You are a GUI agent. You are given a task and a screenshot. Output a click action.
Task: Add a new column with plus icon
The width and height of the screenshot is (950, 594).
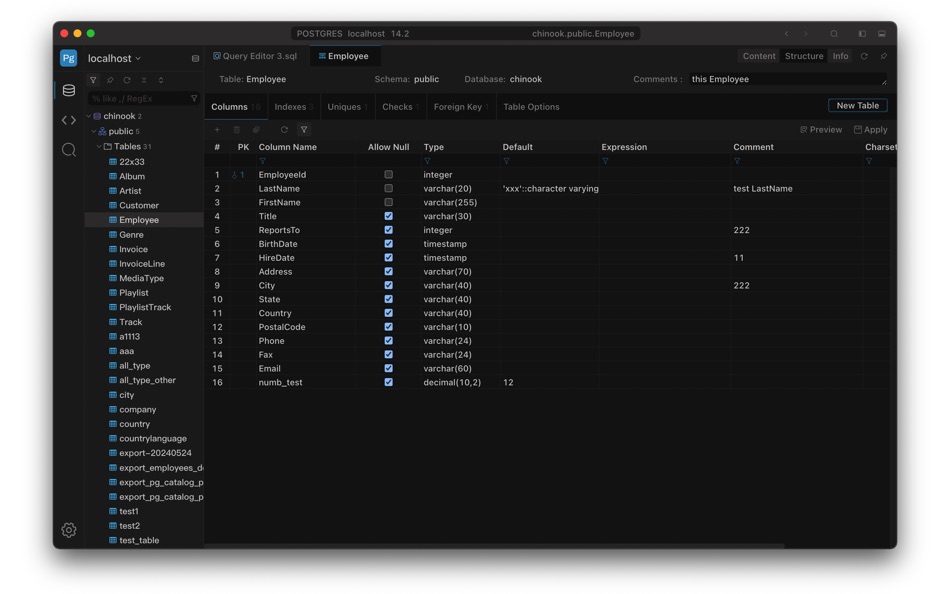point(217,130)
